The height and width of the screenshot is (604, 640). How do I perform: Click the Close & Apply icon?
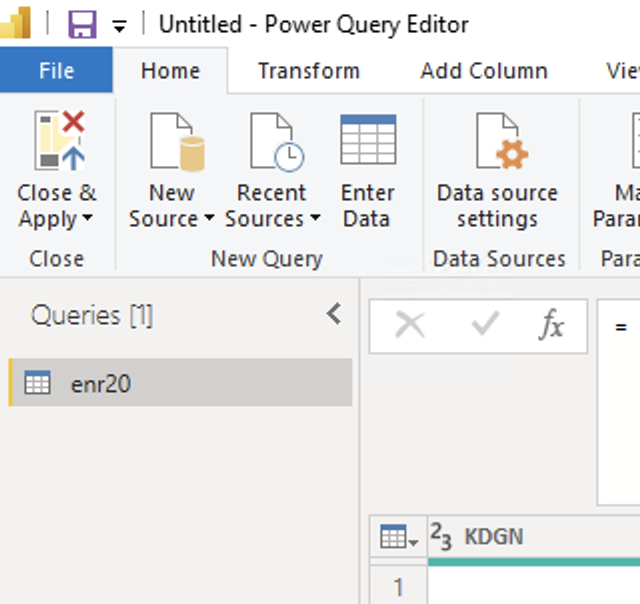[x=60, y=140]
